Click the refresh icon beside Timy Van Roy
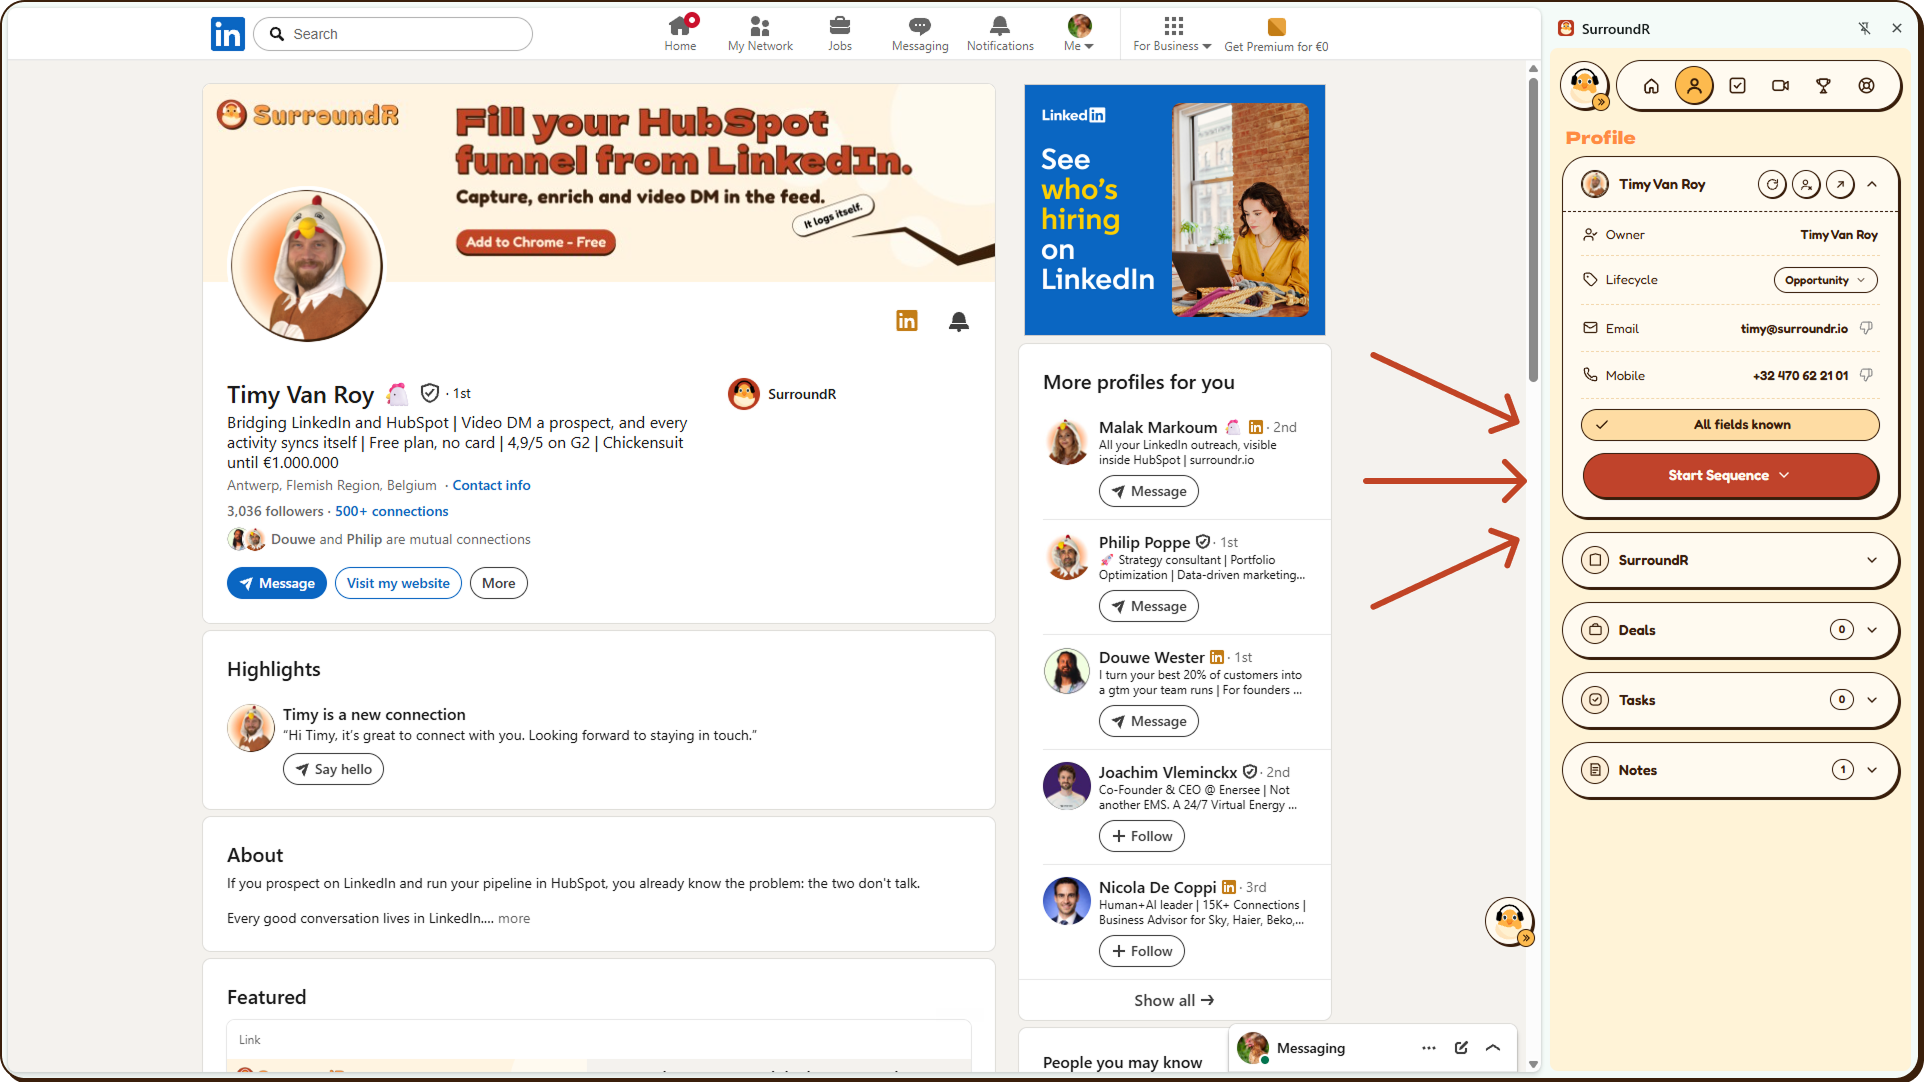The width and height of the screenshot is (1924, 1082). click(x=1772, y=184)
